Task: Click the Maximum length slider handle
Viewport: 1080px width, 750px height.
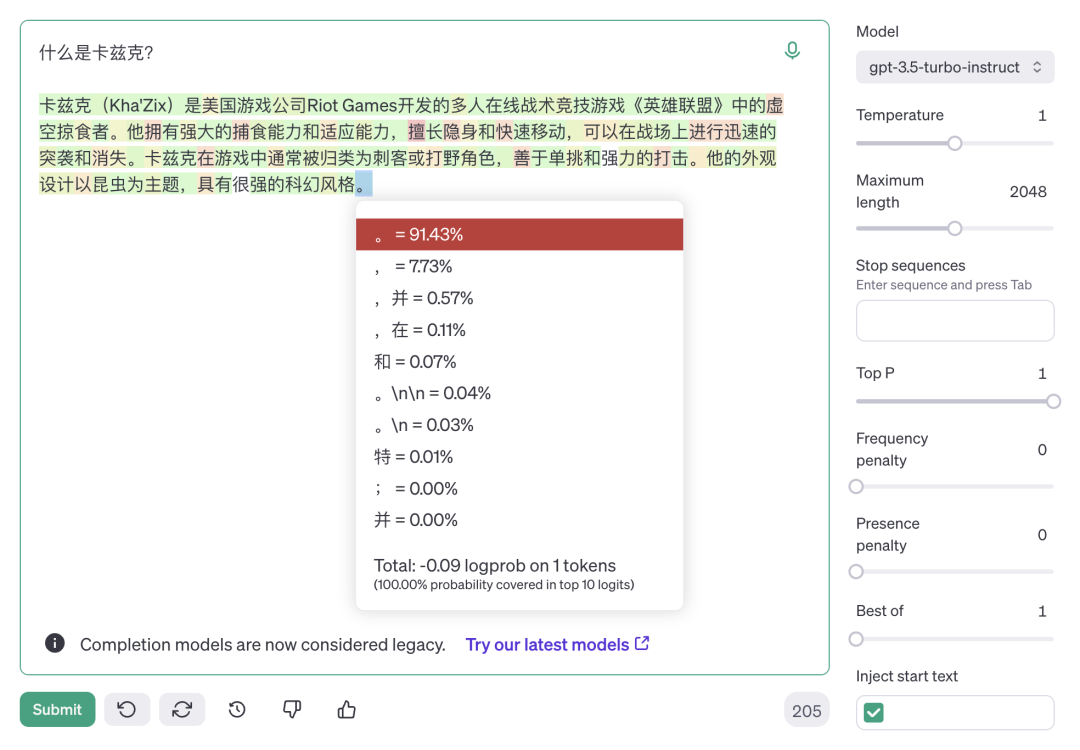Action: pos(955,228)
